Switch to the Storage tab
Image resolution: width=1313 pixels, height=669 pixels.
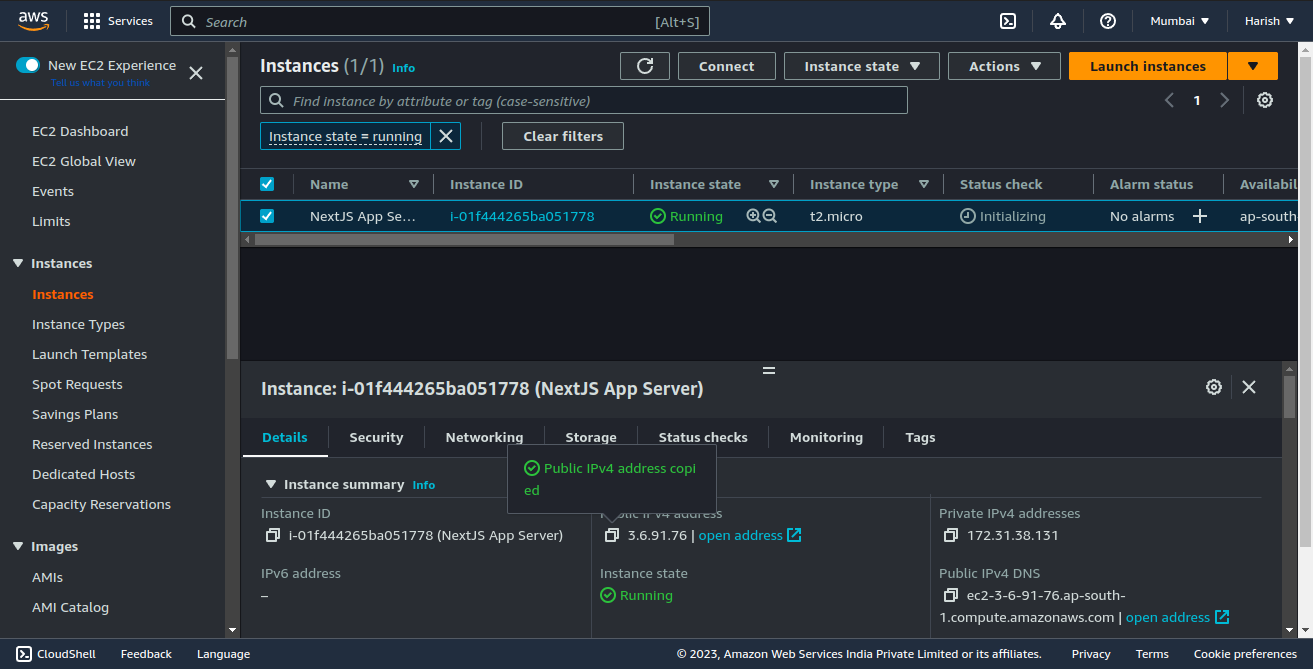pyautogui.click(x=591, y=437)
